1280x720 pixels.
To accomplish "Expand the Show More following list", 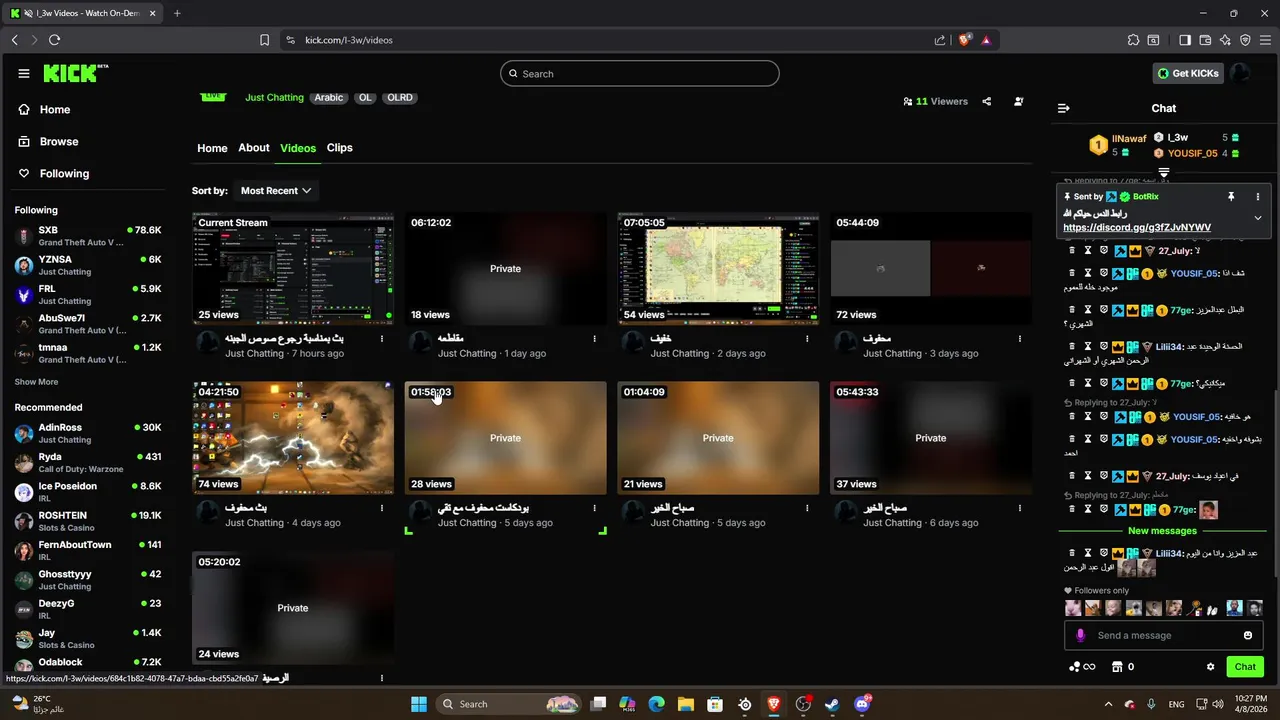I will coord(36,382).
